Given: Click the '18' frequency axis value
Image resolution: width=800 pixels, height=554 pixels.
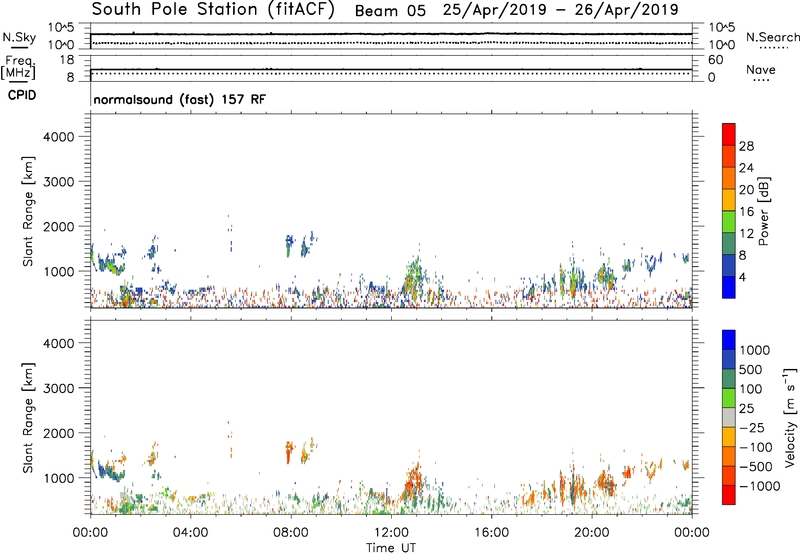Looking at the screenshot, I should [67, 60].
